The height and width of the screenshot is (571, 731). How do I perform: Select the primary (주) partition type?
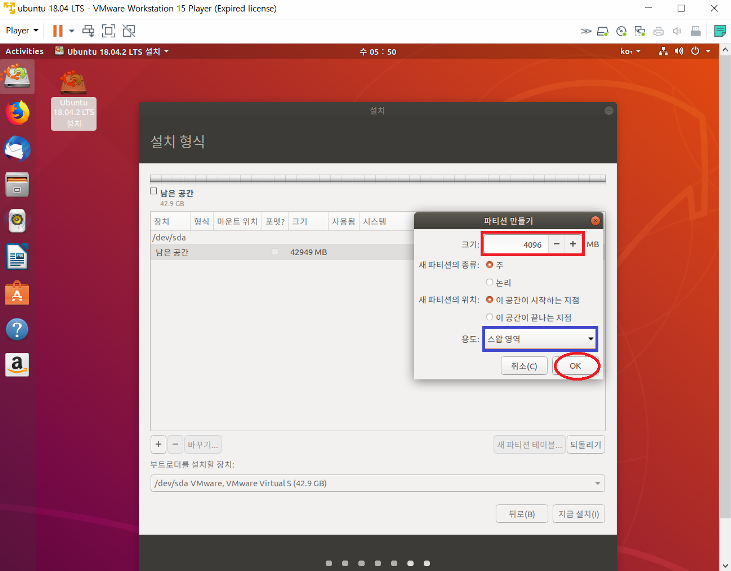tap(490, 265)
